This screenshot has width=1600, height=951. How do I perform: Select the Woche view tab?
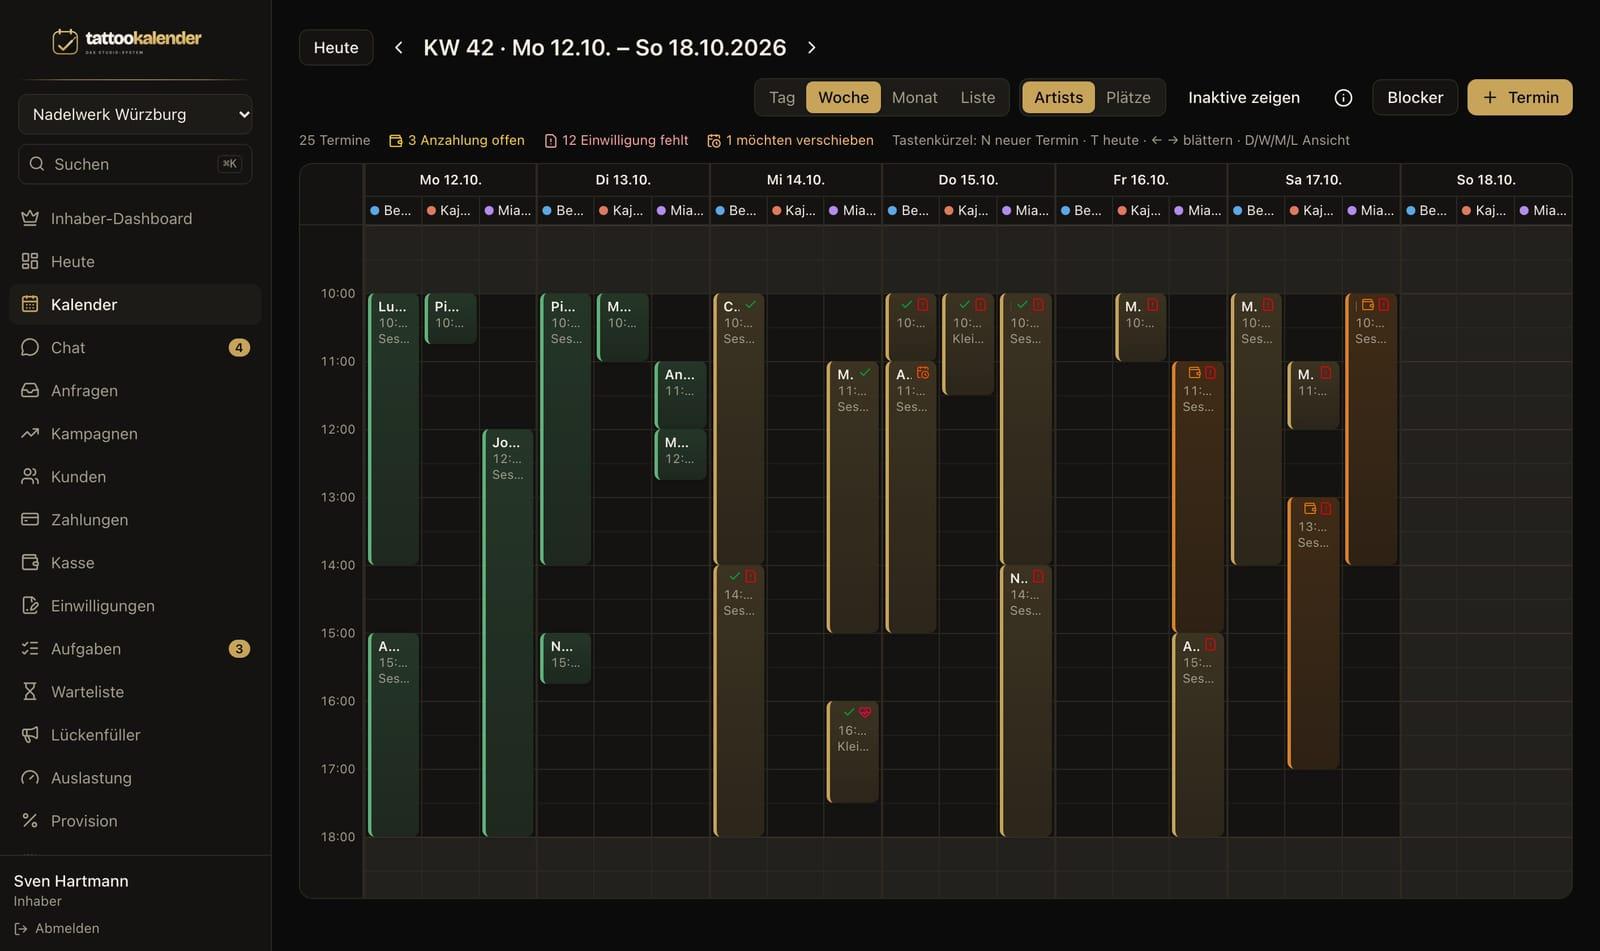pos(843,97)
